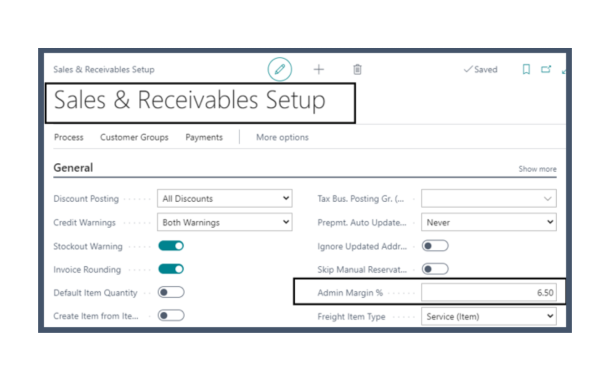Open Credit Warnings dropdown
This screenshot has width=610, height=381.
(x=225, y=222)
